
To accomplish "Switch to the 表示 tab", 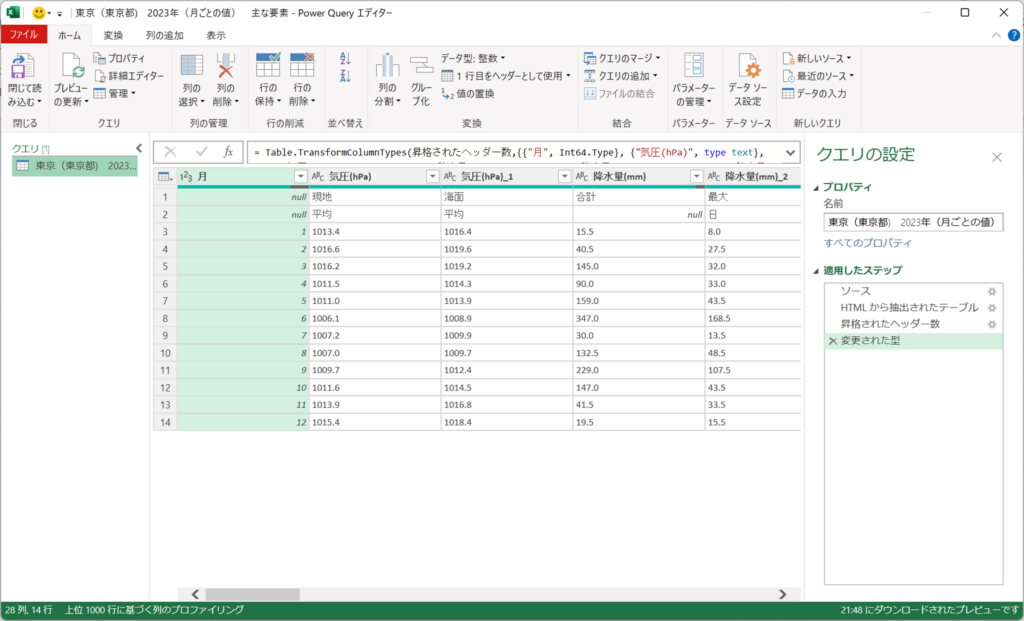I will pos(216,35).
